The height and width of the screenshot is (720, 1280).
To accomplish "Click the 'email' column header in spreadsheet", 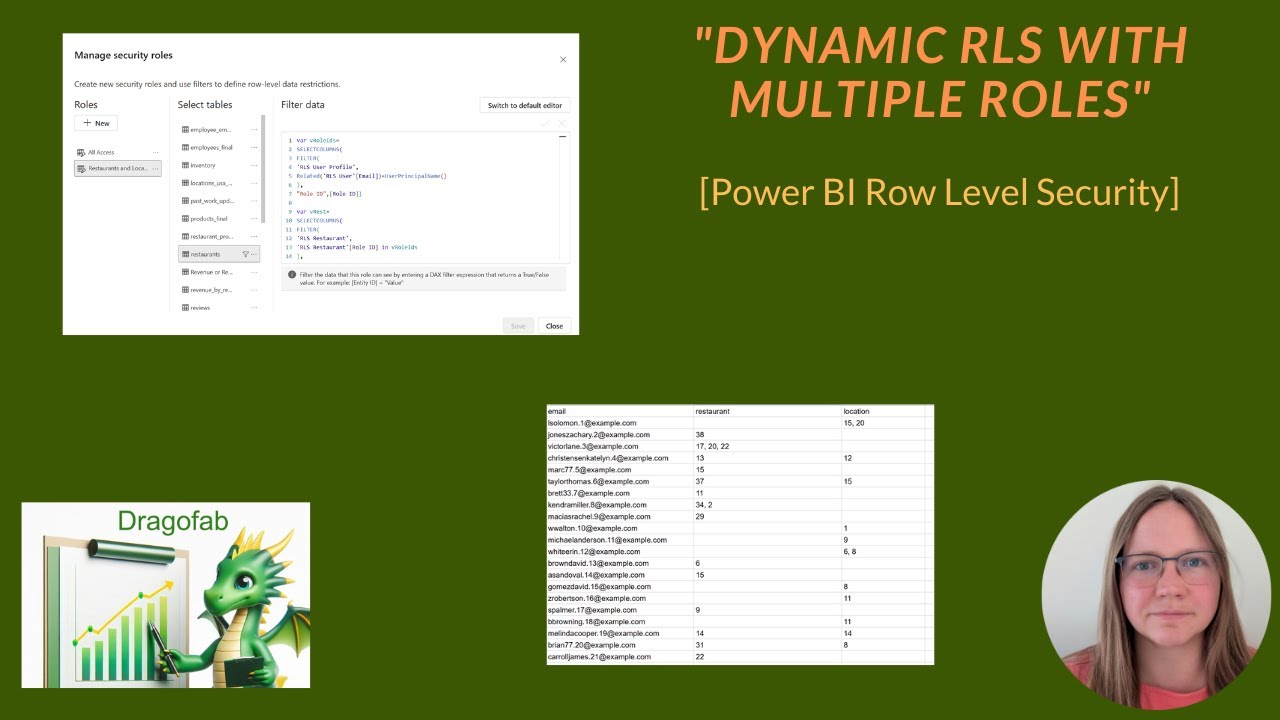I will [620, 411].
